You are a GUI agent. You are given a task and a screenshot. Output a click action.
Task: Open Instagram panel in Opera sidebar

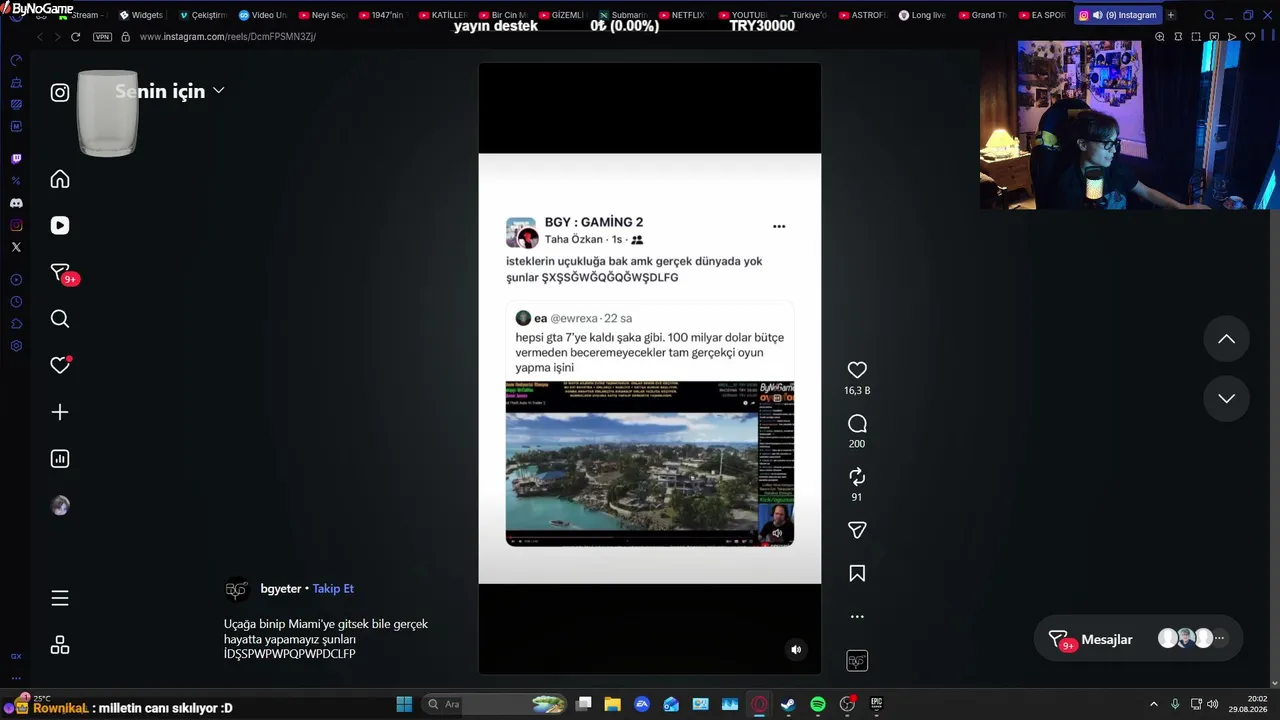16,225
